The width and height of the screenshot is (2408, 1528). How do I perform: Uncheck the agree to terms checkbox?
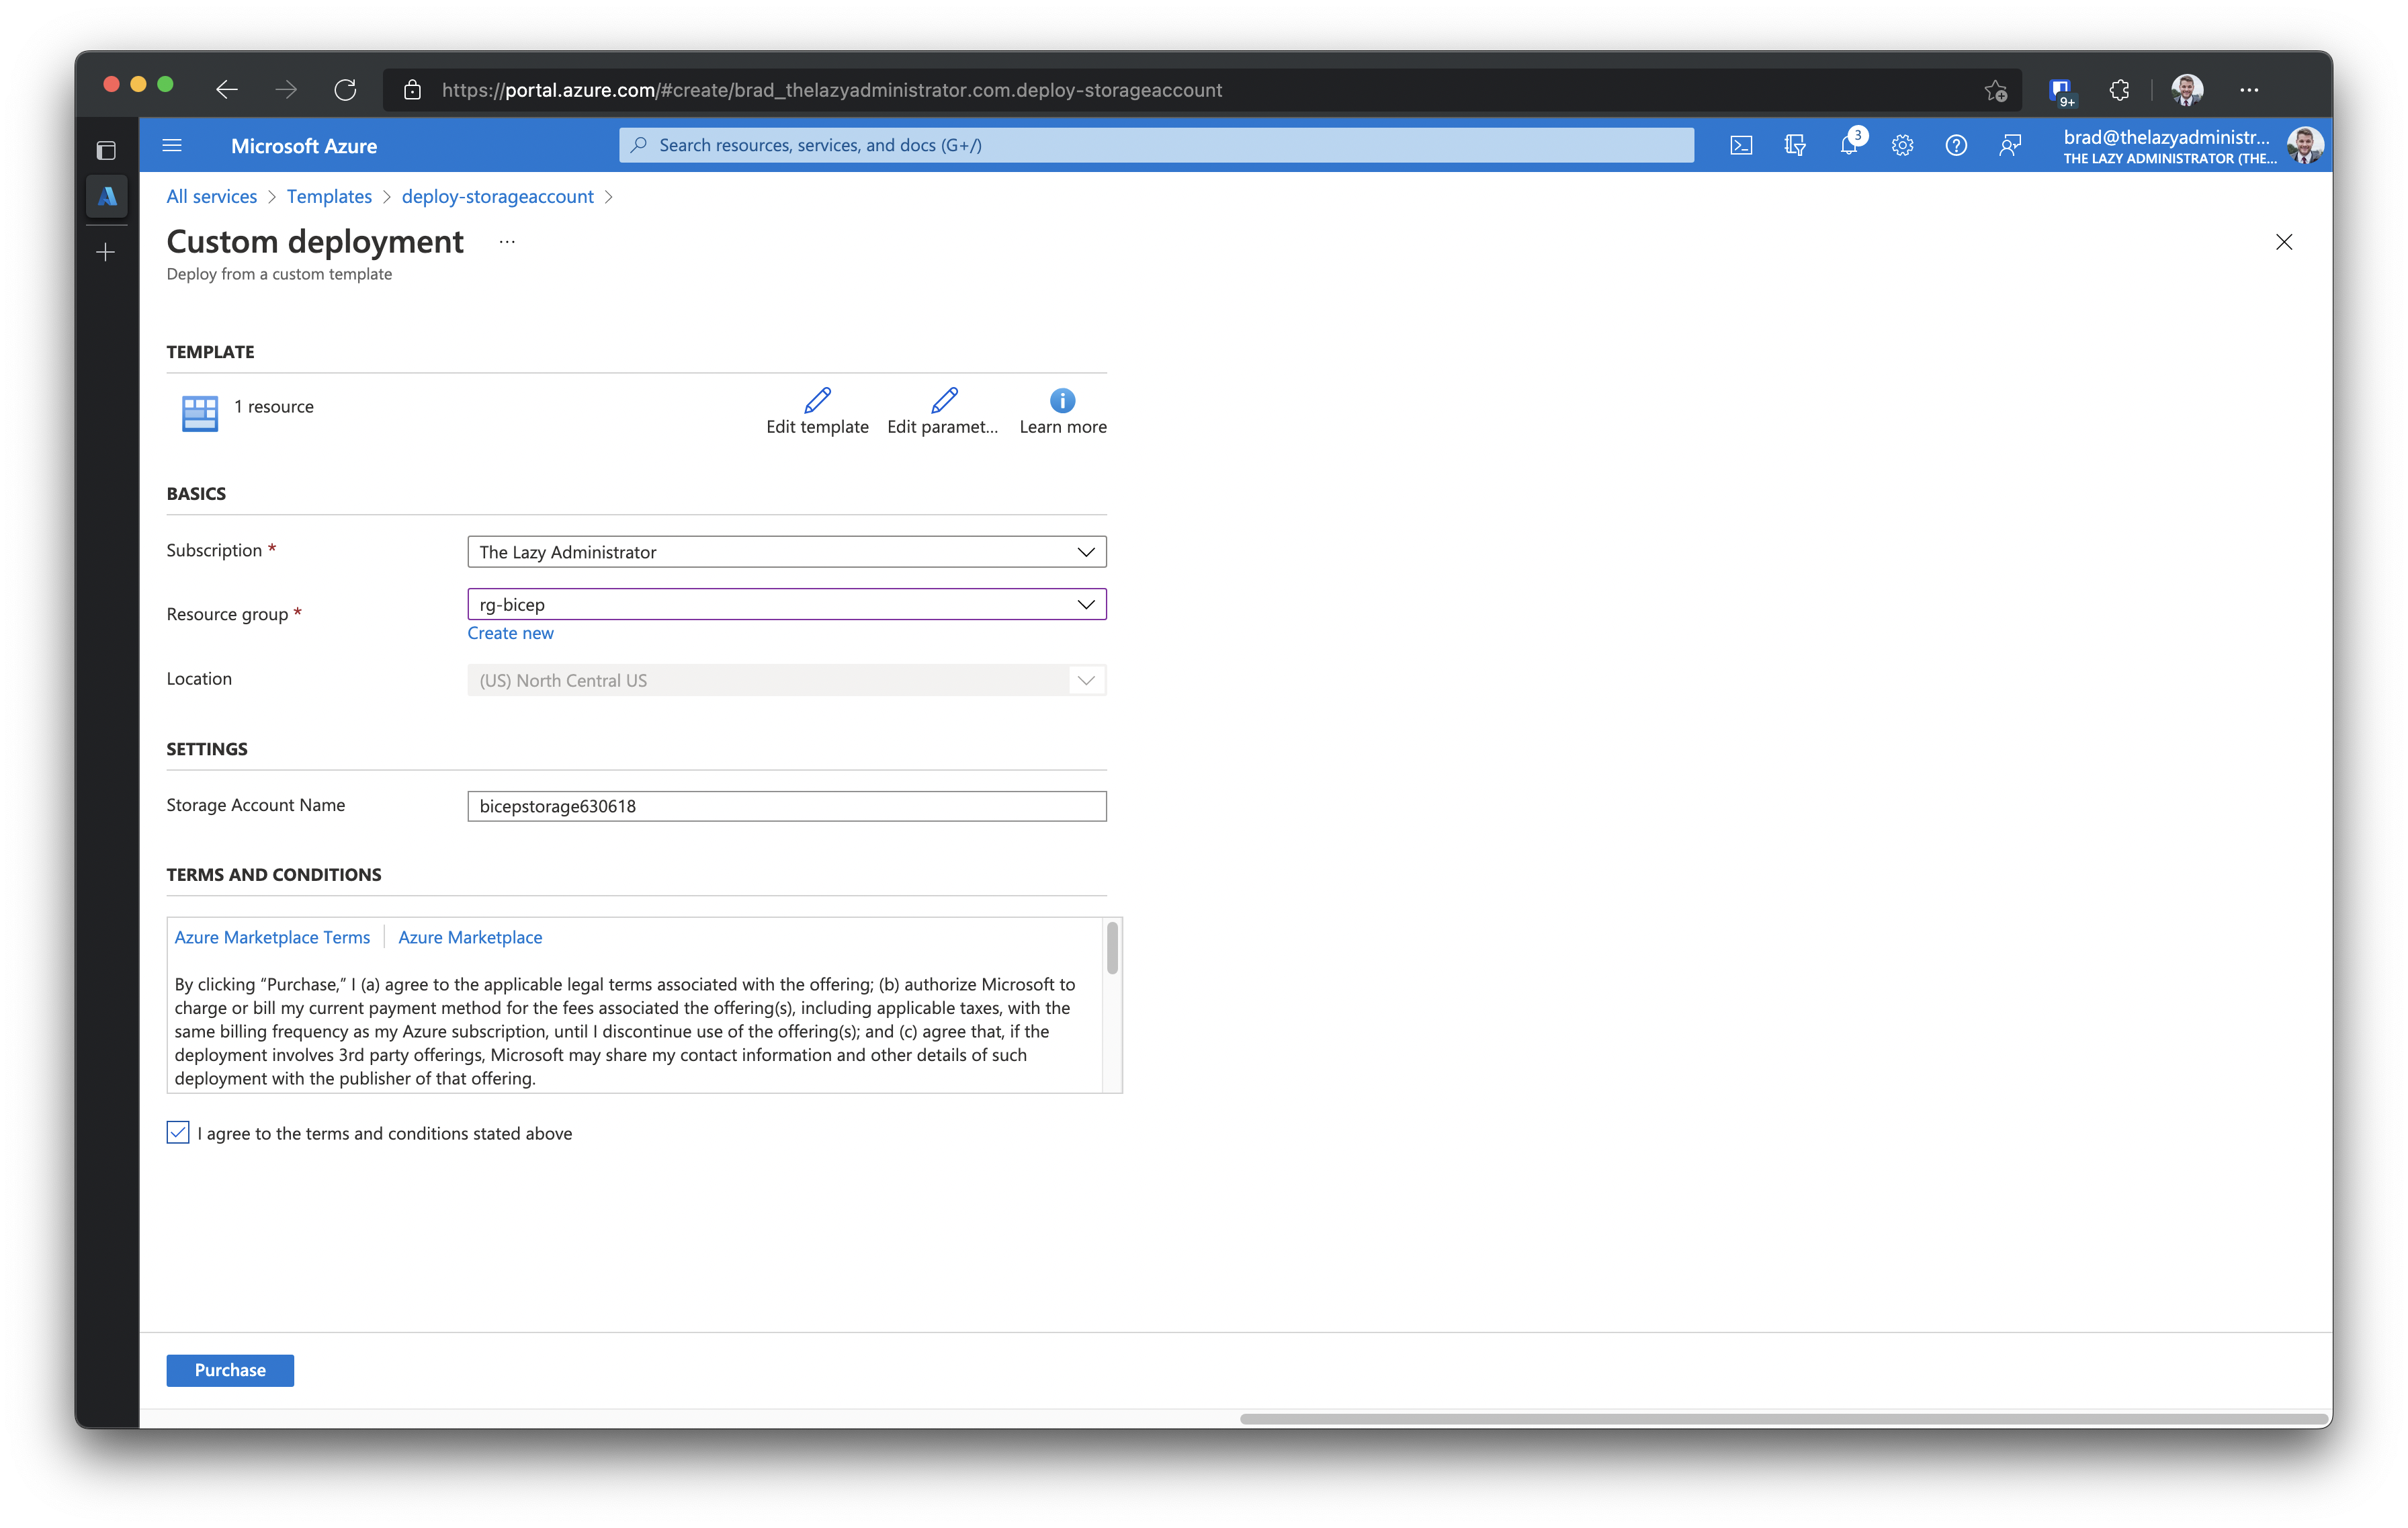pos(178,1132)
